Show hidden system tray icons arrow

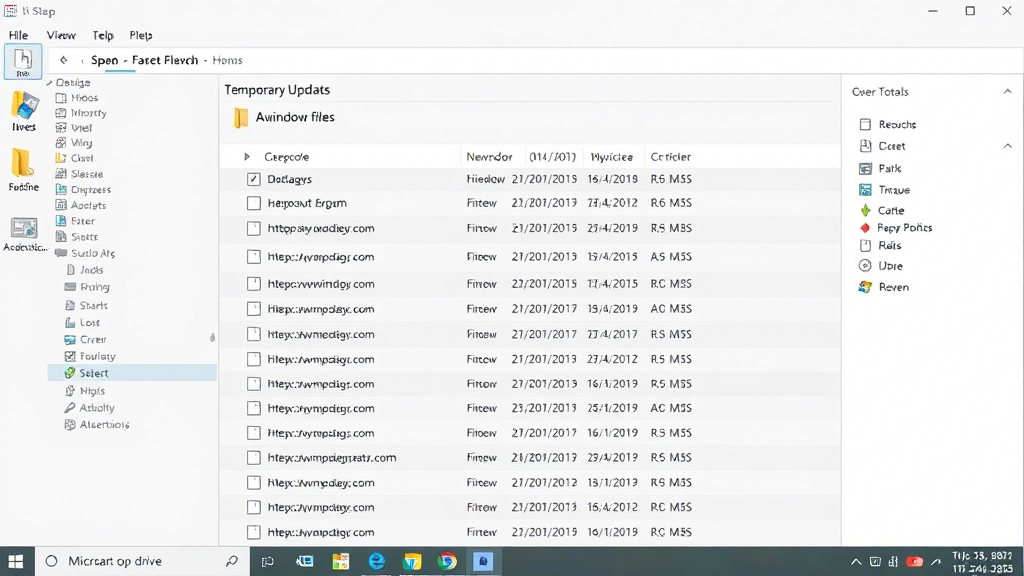[x=856, y=562]
